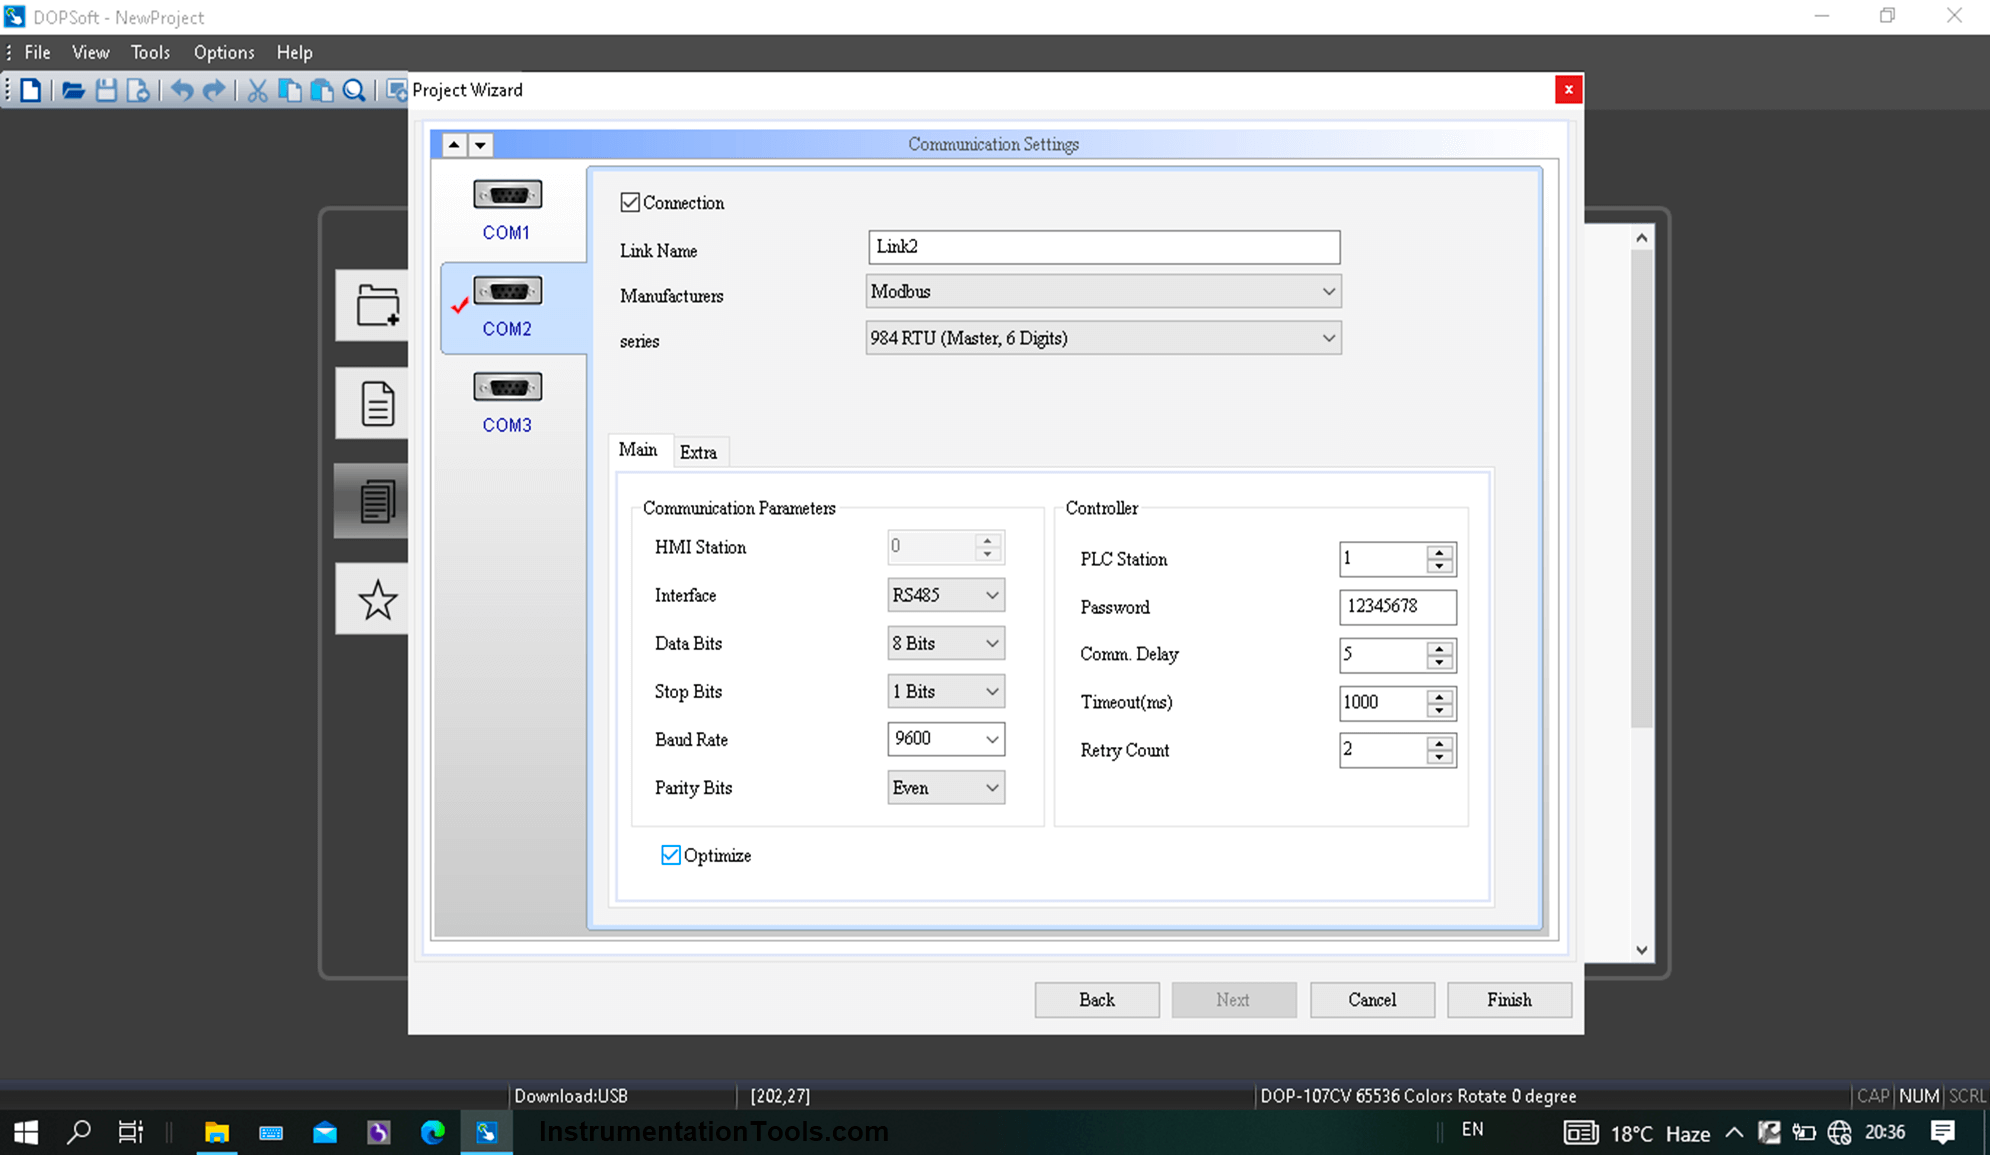The image size is (1990, 1158).
Task: Select the document icon in the wizard sidebar
Action: pos(376,403)
